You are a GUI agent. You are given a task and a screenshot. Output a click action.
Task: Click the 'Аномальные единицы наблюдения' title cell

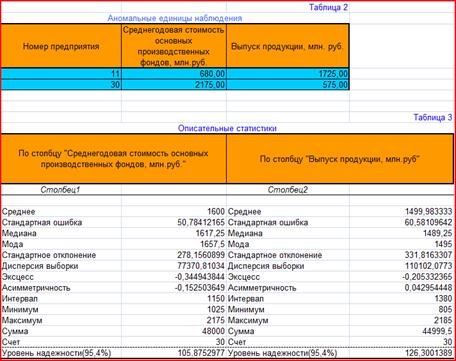coord(175,18)
